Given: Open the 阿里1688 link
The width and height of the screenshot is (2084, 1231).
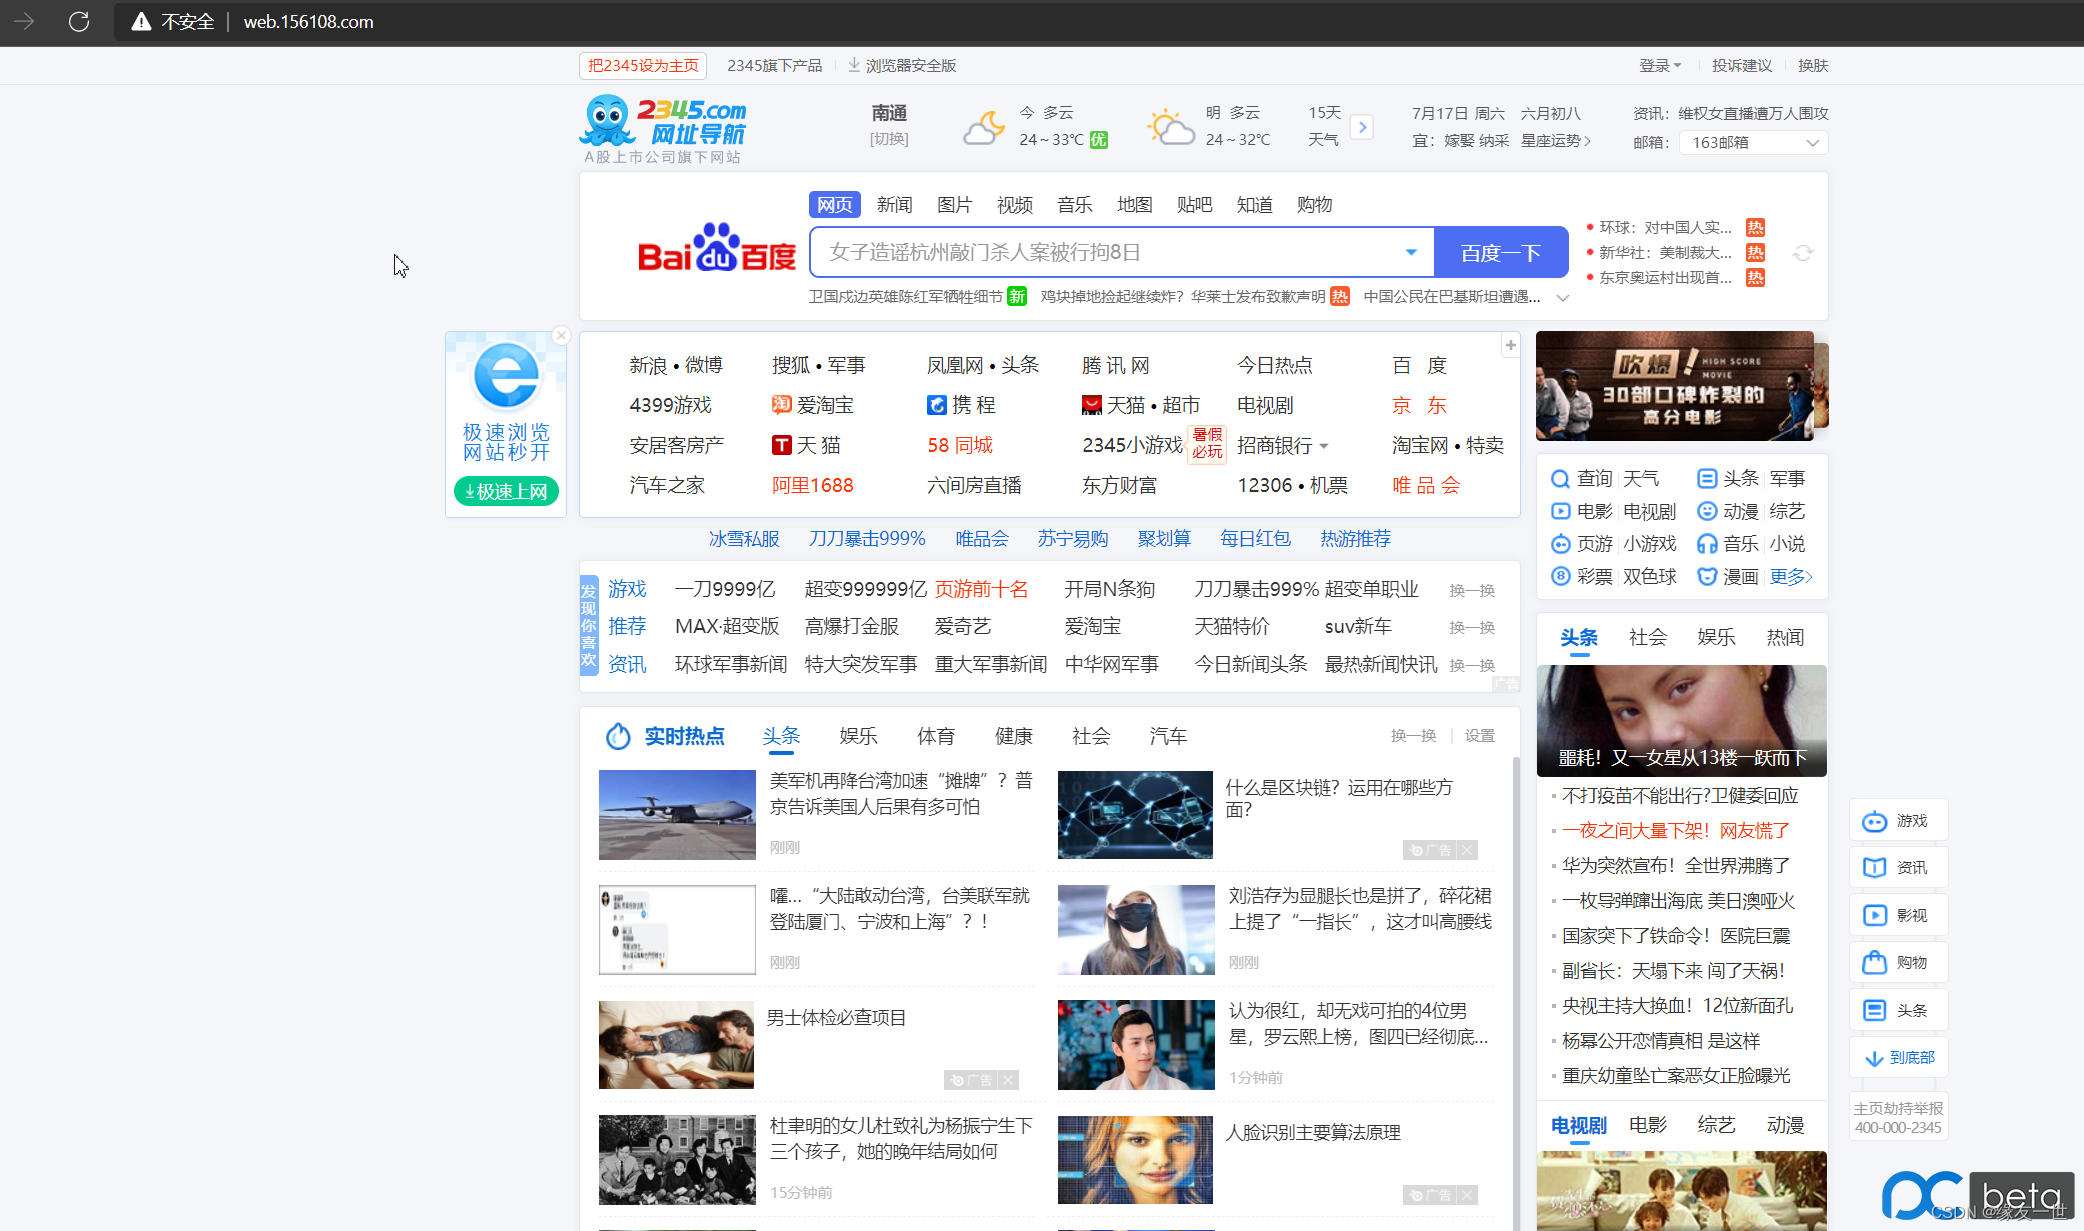Looking at the screenshot, I should [x=812, y=486].
